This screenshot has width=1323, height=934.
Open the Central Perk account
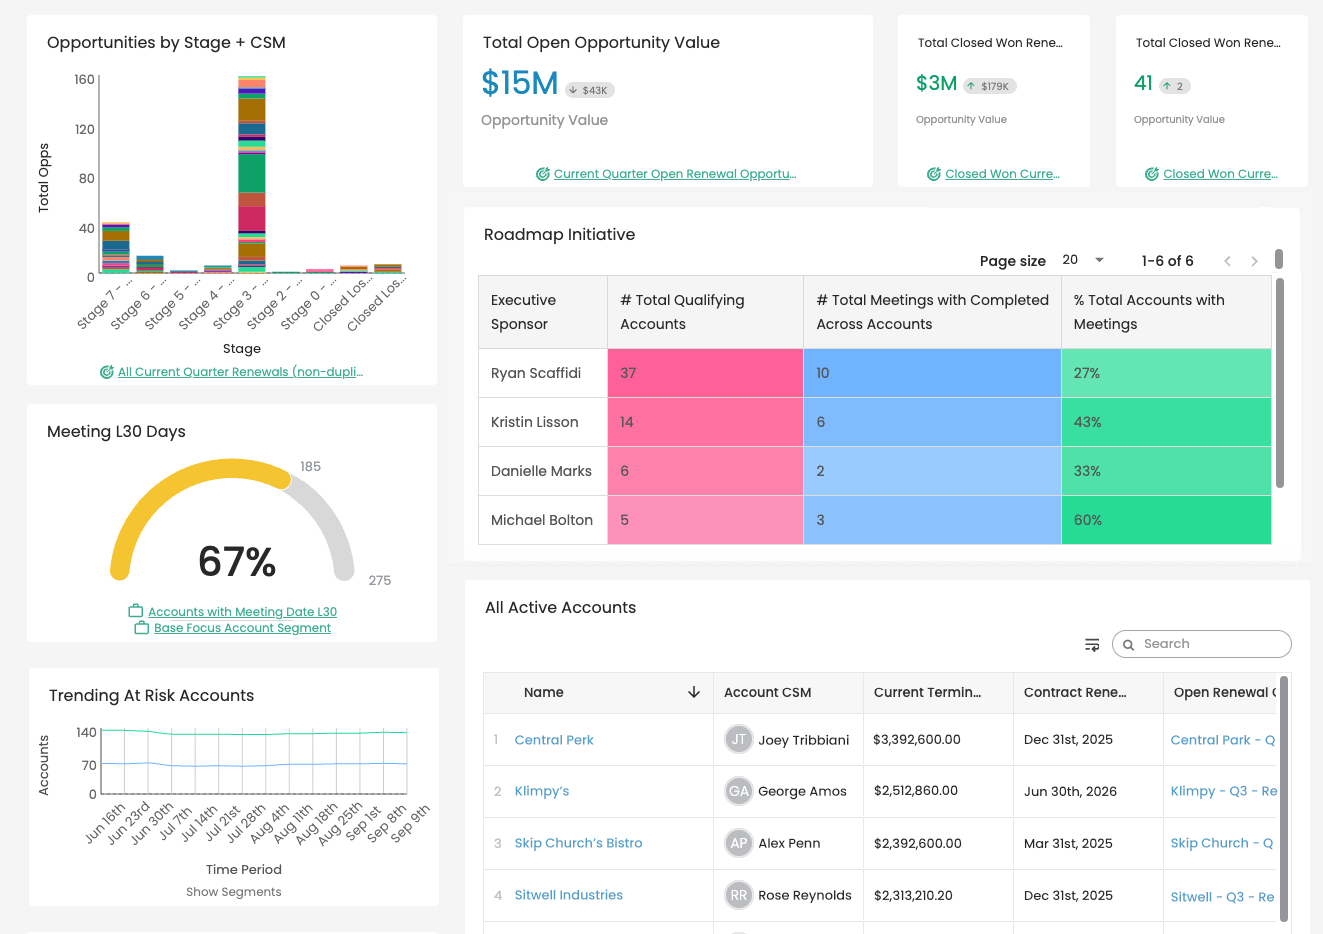tap(554, 740)
